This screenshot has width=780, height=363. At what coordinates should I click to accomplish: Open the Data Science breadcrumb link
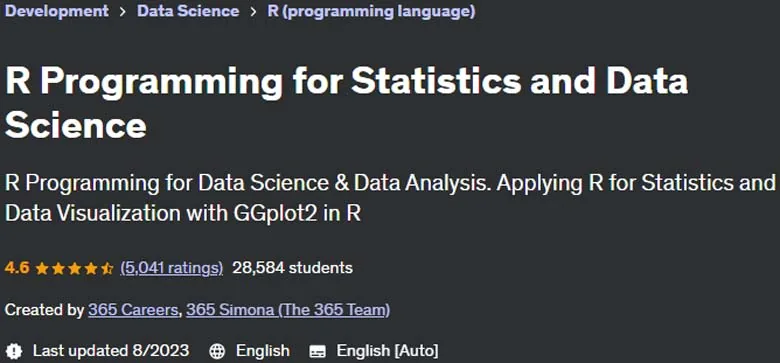tap(188, 11)
